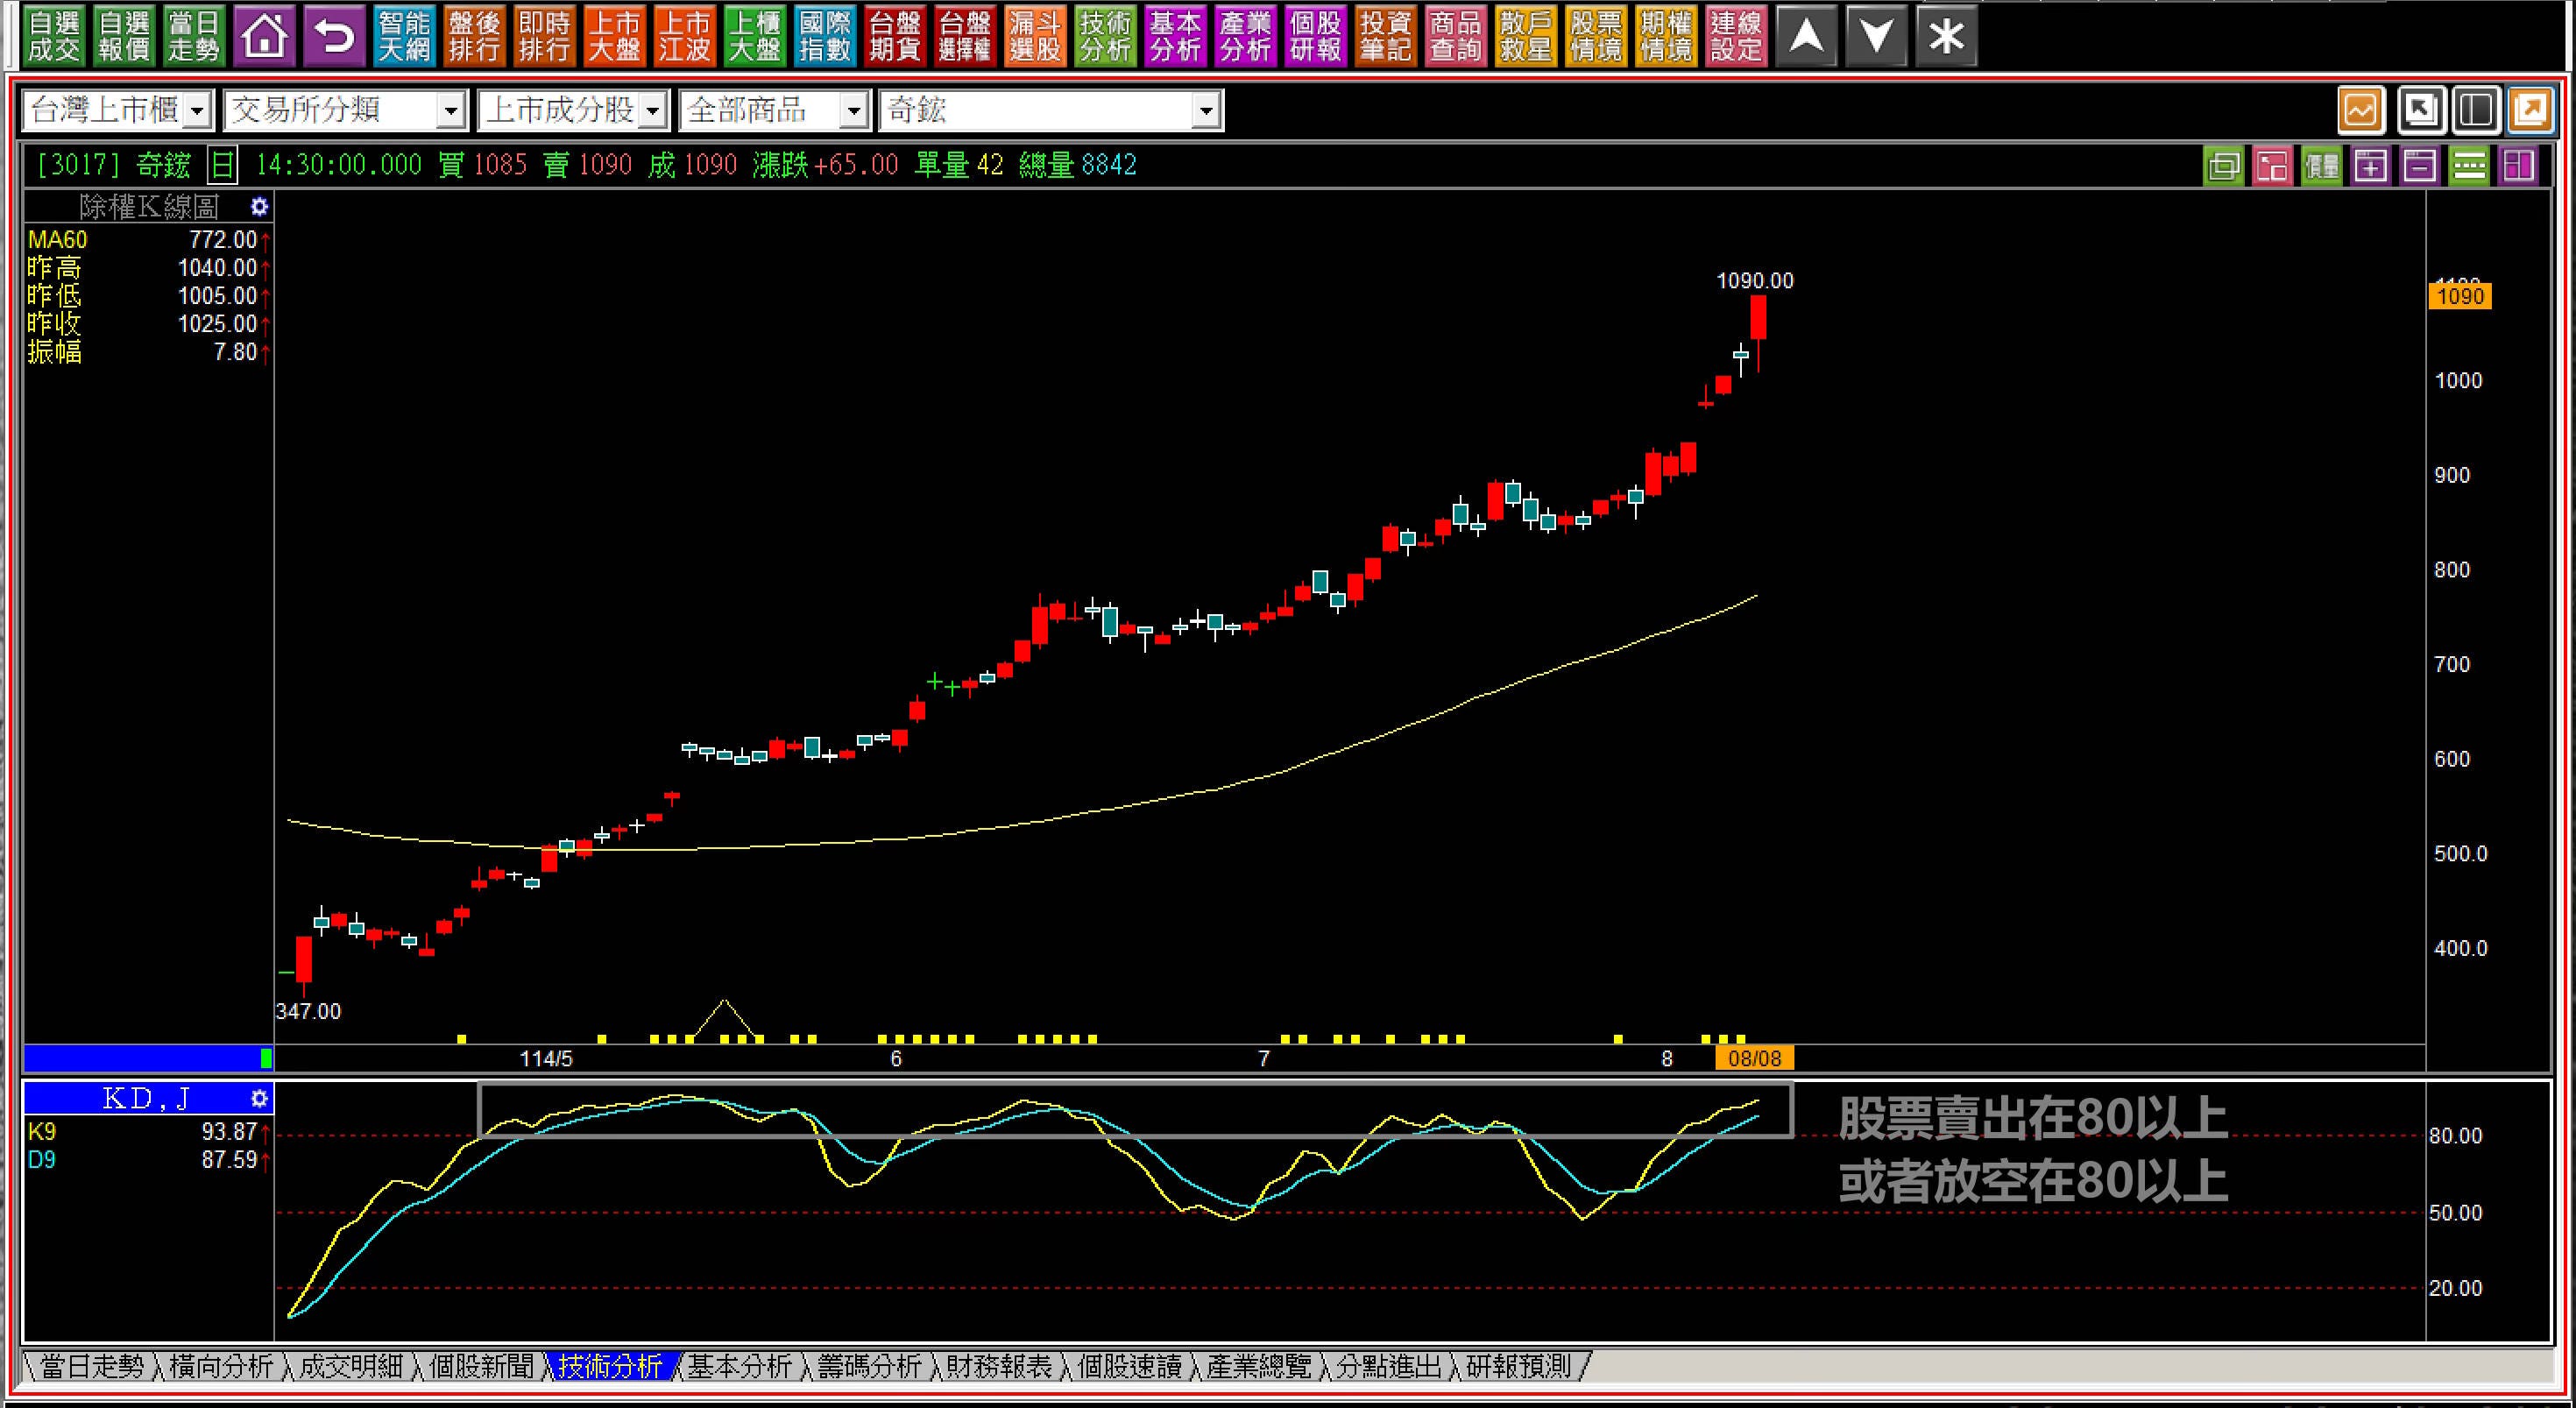
Task: Click the 技術分析 toolbar button
Action: [x=1105, y=37]
